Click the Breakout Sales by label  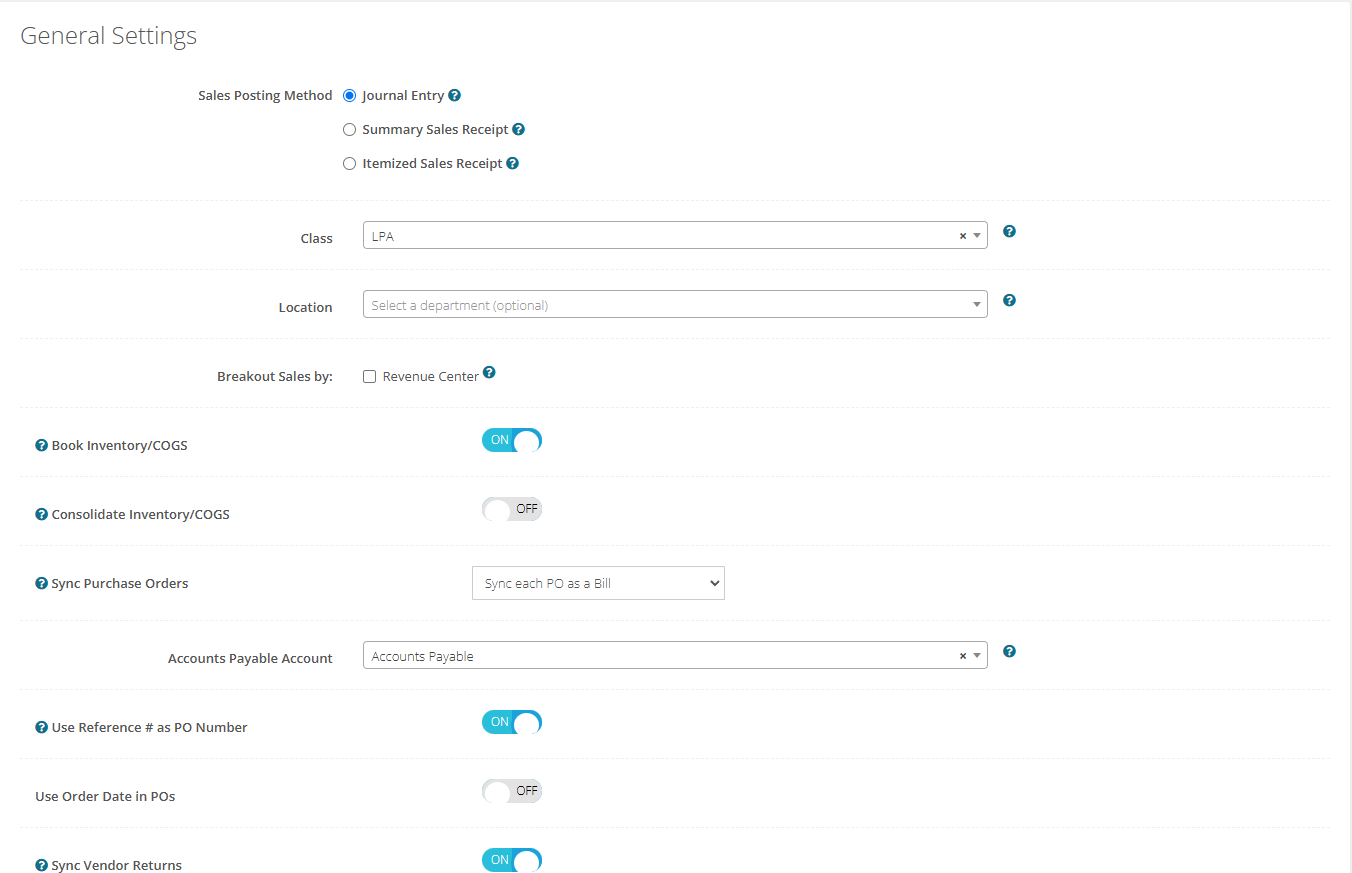tap(275, 377)
